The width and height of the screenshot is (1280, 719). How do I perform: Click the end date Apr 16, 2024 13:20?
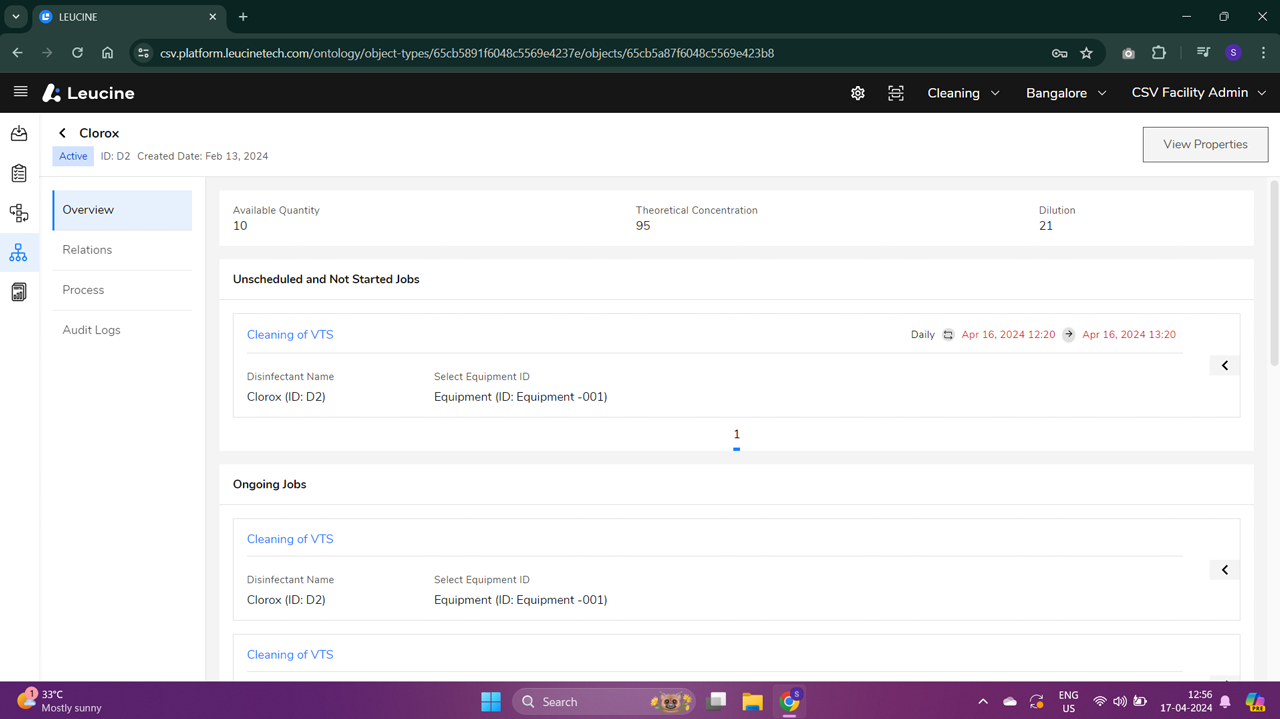pyautogui.click(x=1129, y=335)
